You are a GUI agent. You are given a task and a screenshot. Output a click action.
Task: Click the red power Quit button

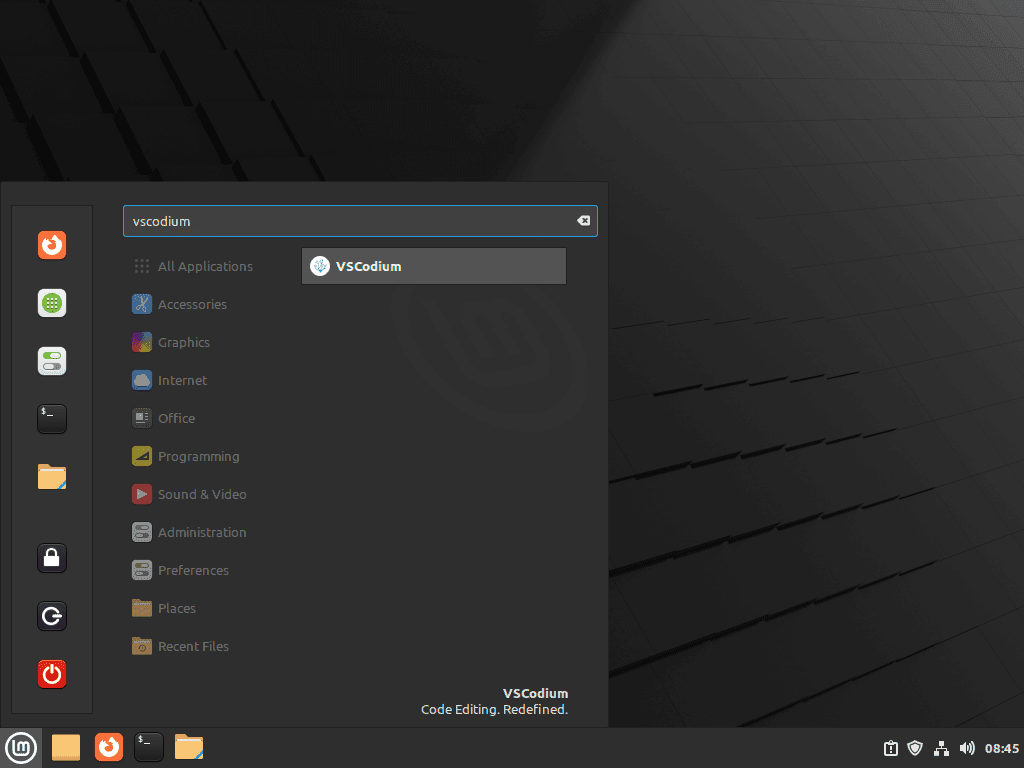(x=52, y=674)
